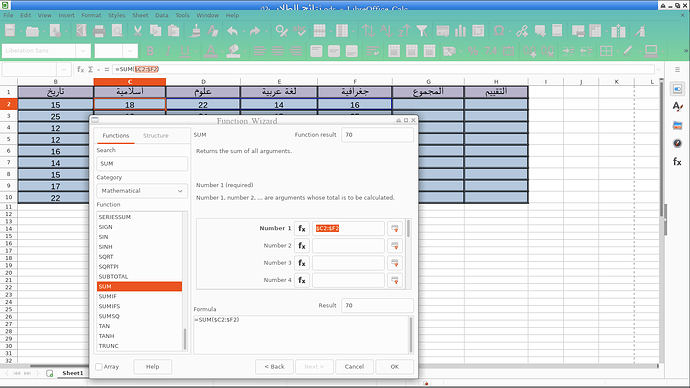
Task: Select SUMIF in the function list
Action: click(139, 296)
